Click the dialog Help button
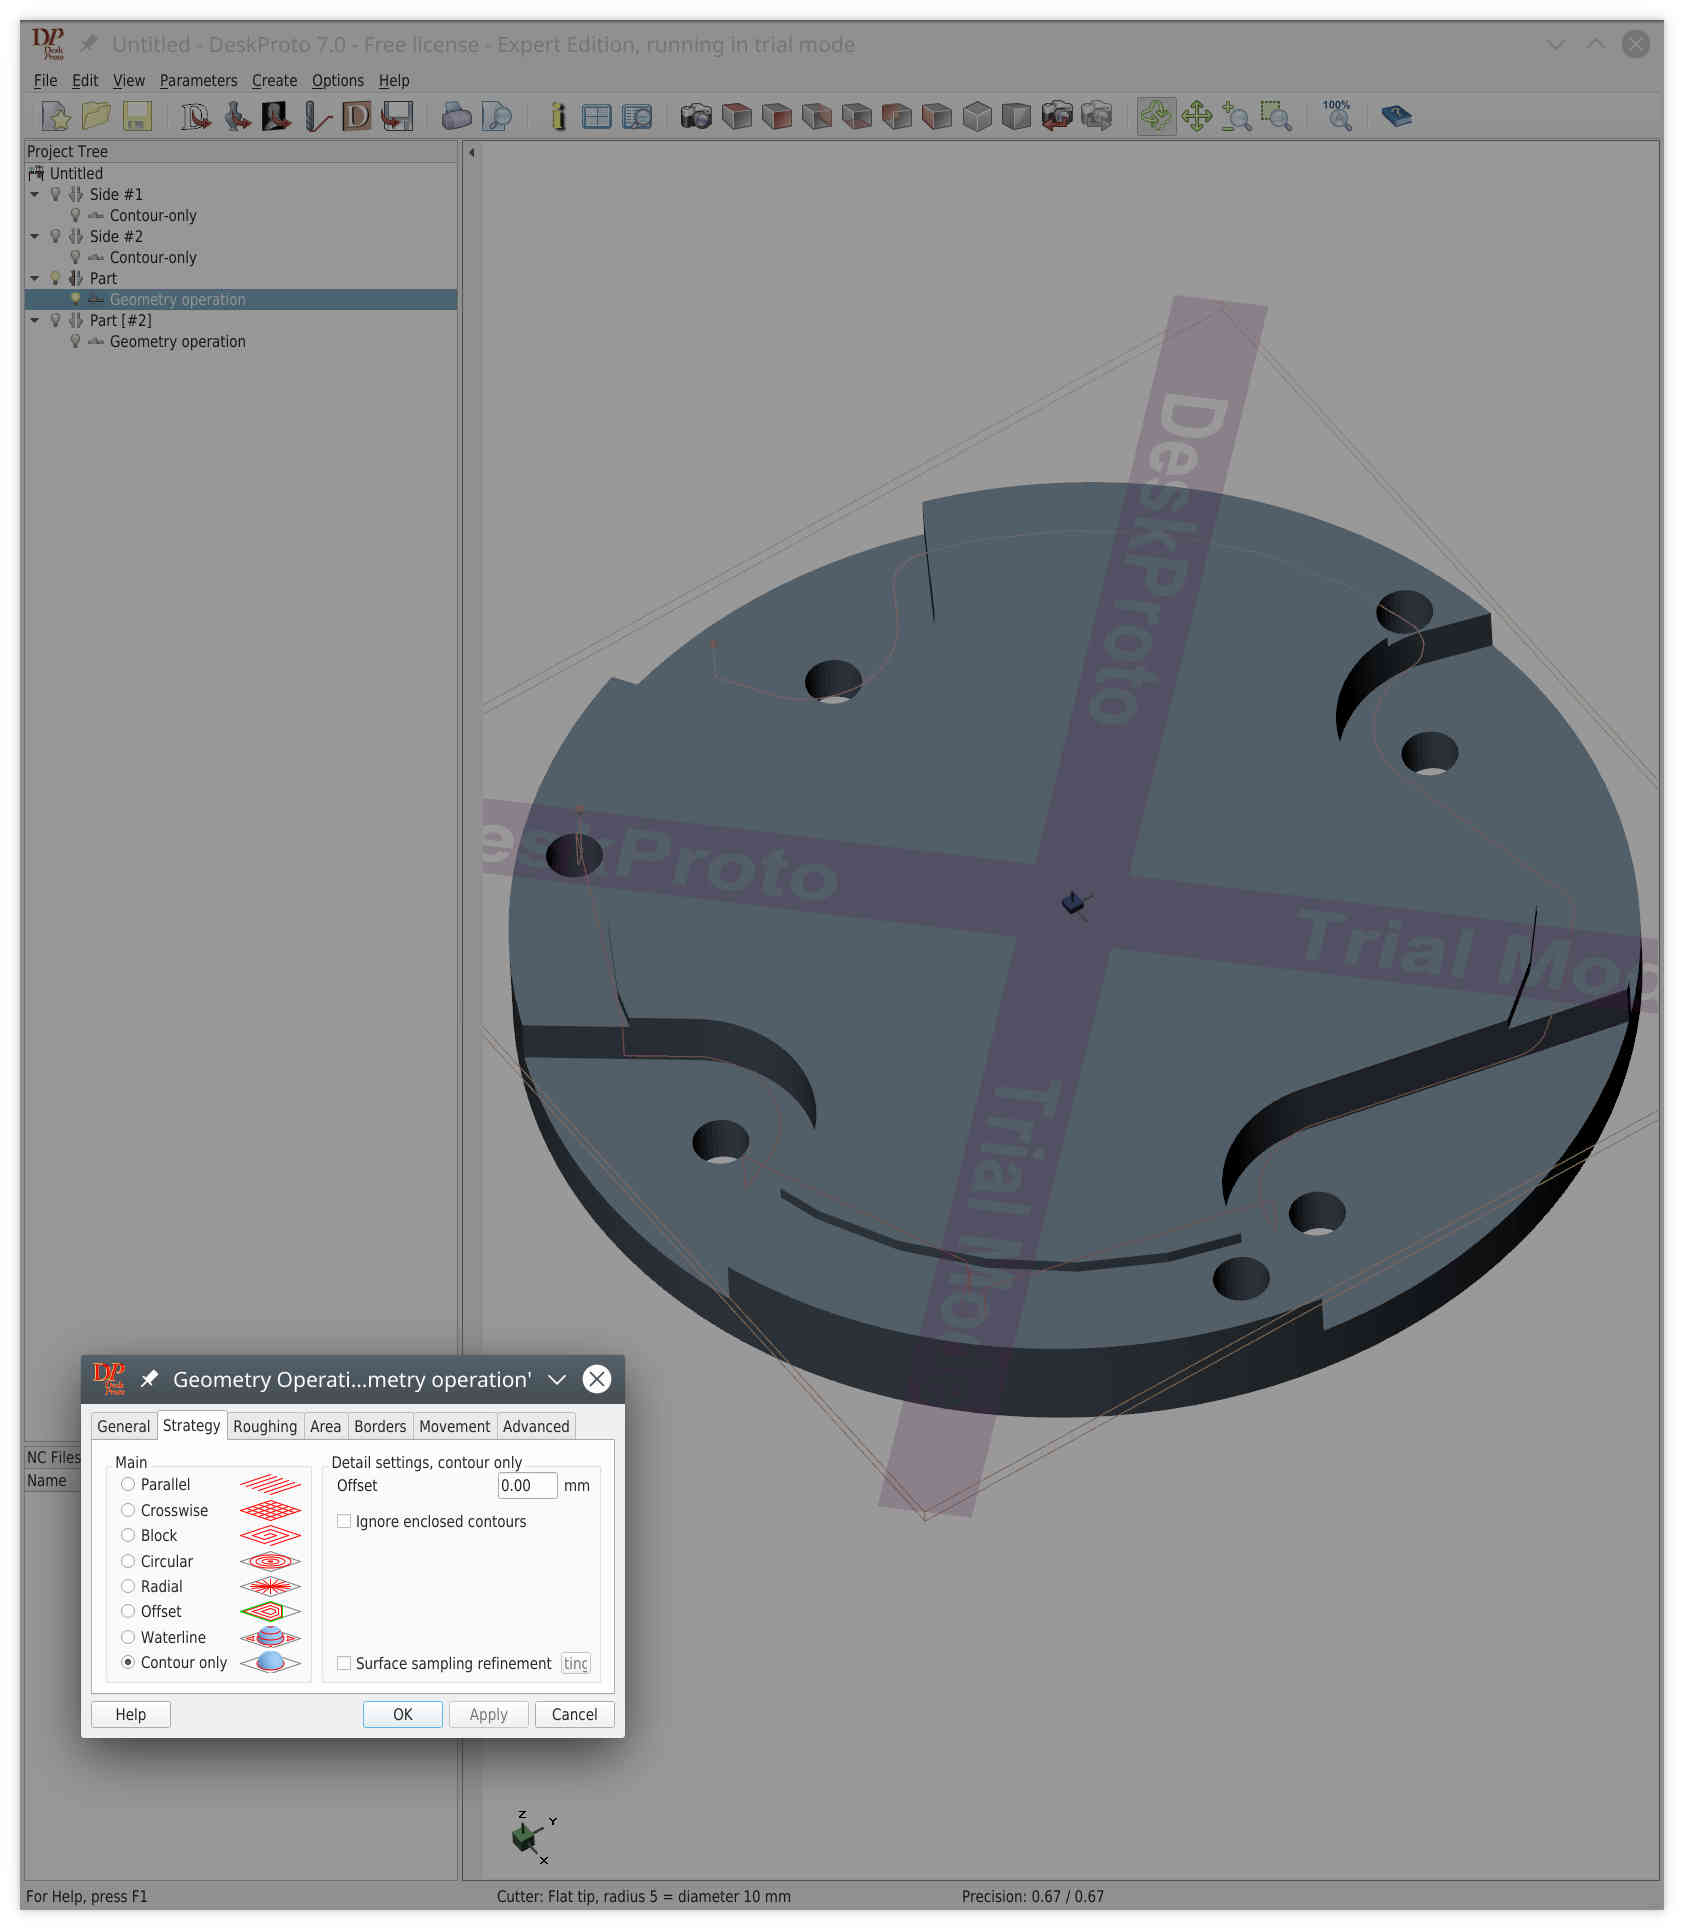The height and width of the screenshot is (1930, 1684). point(130,1714)
